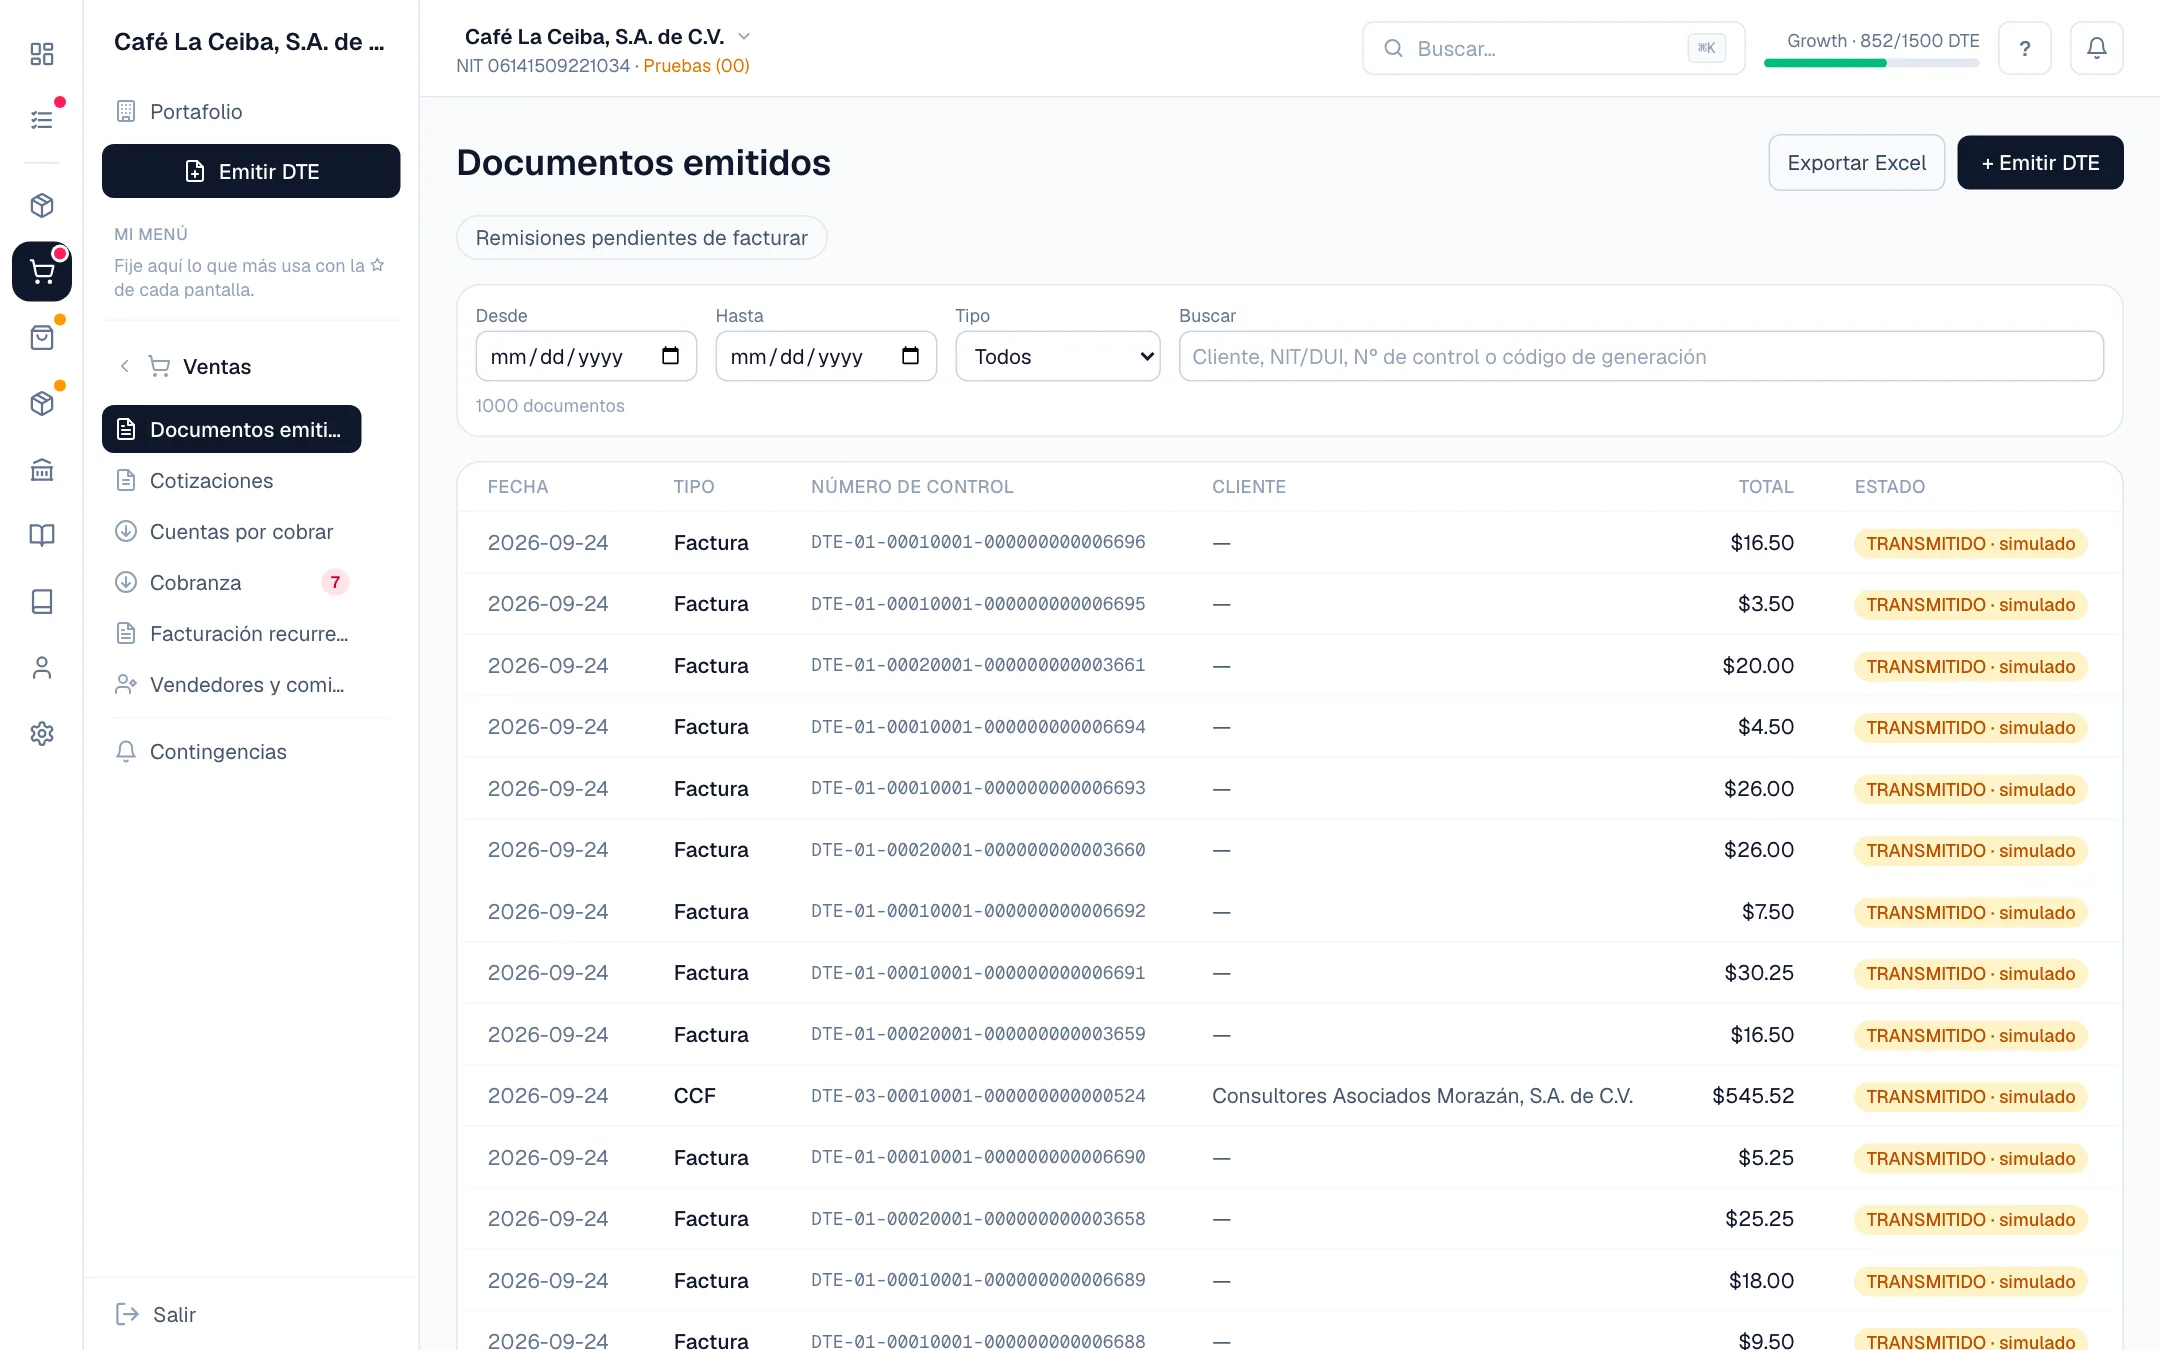Open the settings gear rail icon
The image size is (2160, 1350).
coord(42,733)
